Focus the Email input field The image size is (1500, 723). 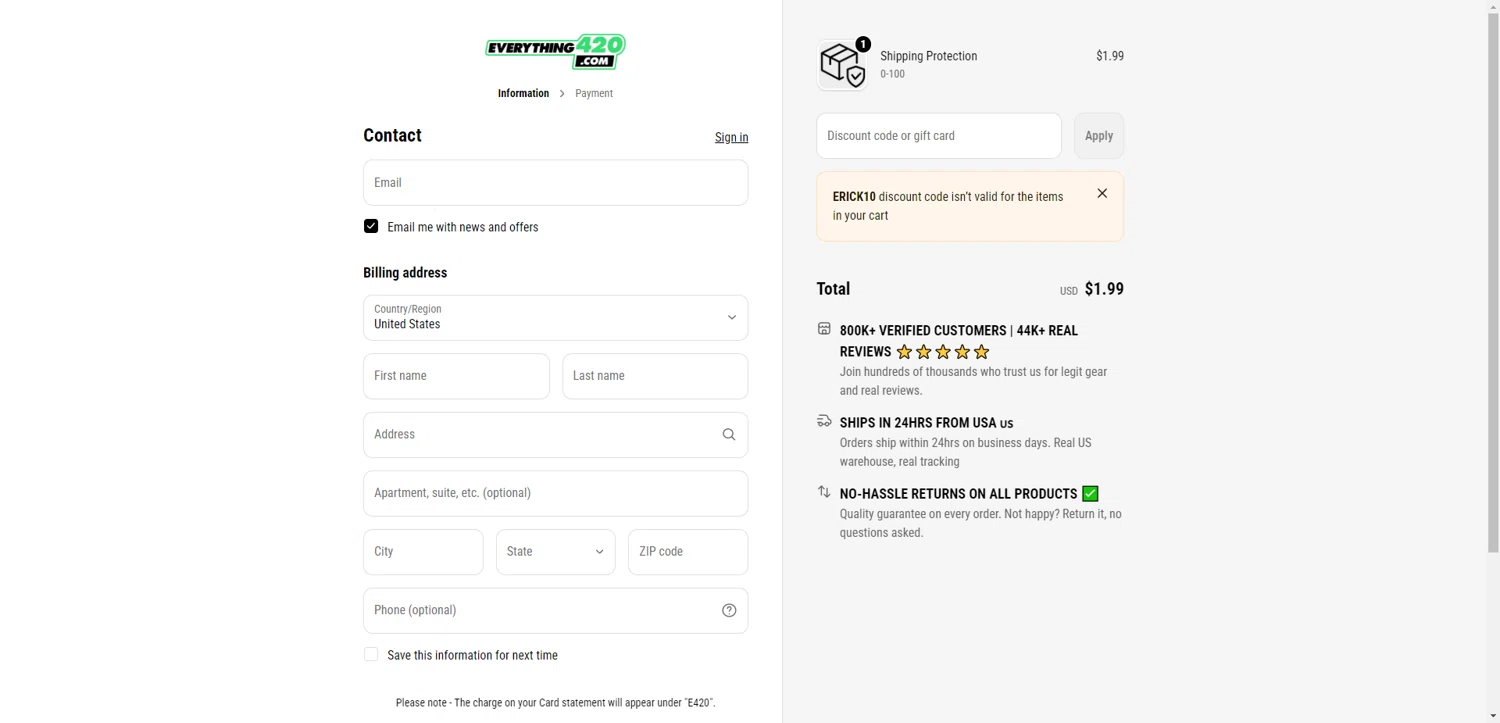(556, 183)
